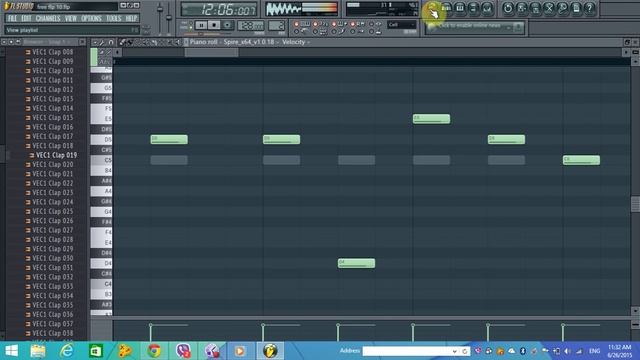The image size is (640, 360).
Task: Open File Explorer from the taskbar
Action: [x=38, y=351]
